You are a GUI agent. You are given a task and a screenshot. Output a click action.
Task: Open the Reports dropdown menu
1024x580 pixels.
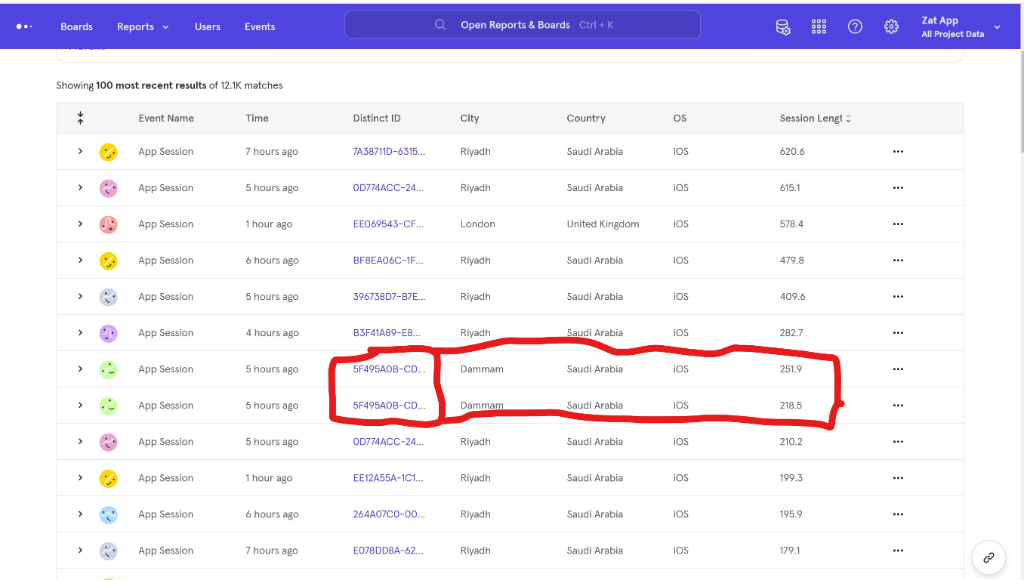pos(142,27)
